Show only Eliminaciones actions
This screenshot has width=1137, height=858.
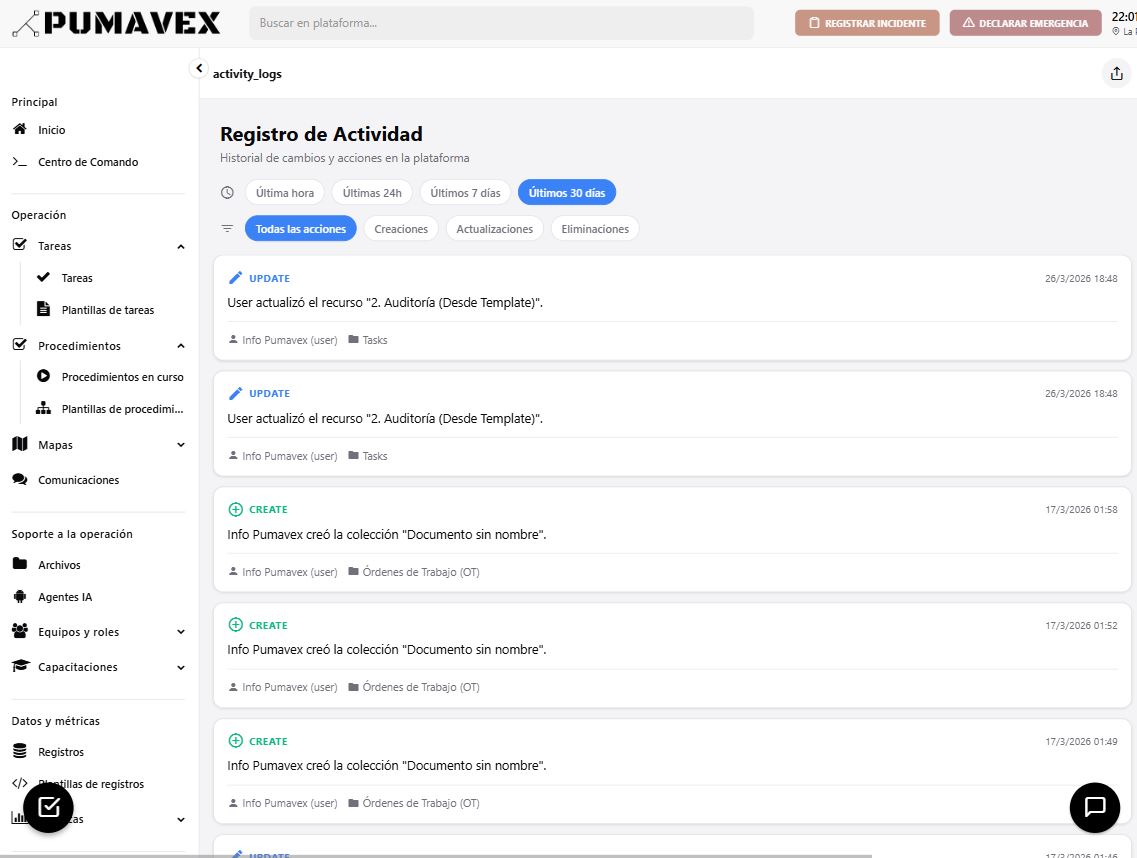(x=595, y=229)
